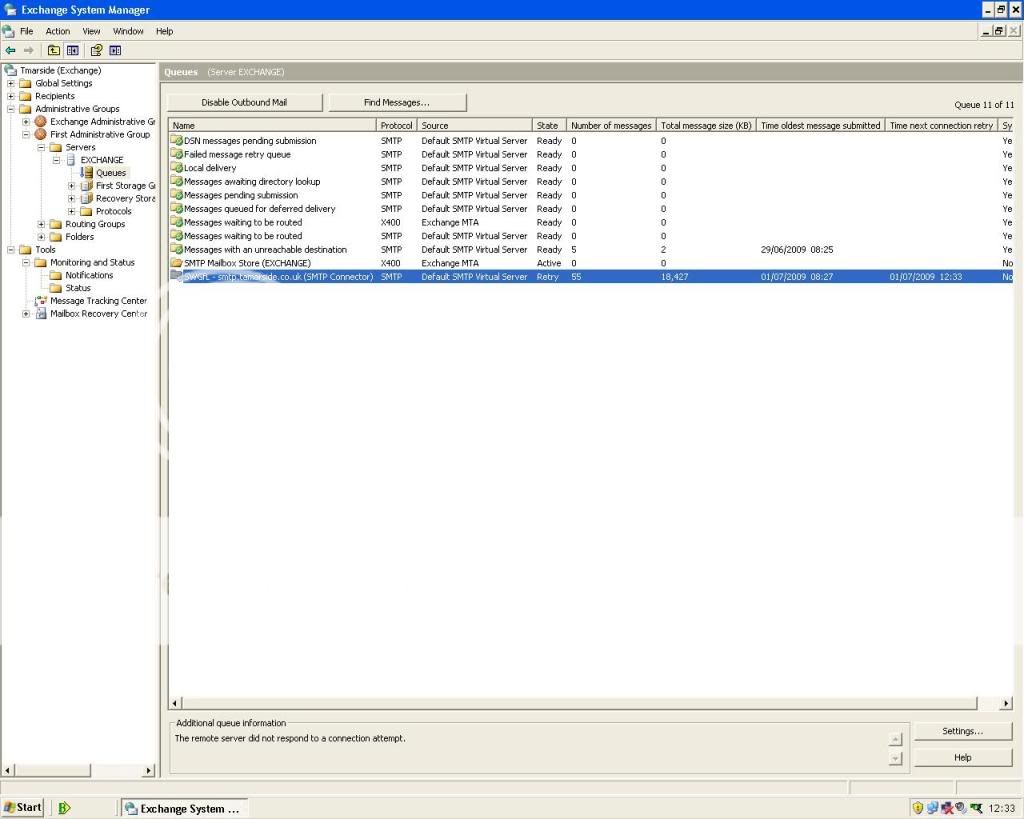Expand the Exchange Administrative Group node

pyautogui.click(x=25, y=121)
